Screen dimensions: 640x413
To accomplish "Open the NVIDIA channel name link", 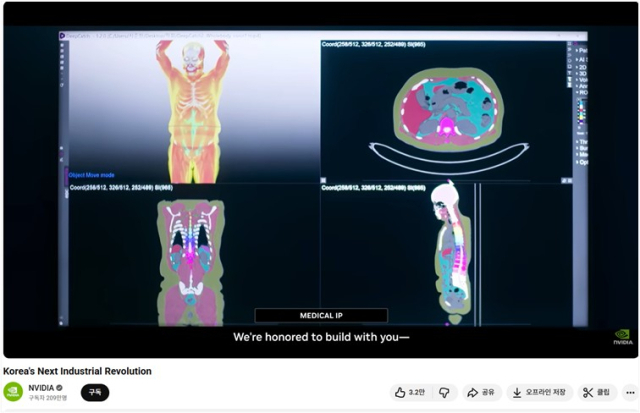I will coord(41,387).
